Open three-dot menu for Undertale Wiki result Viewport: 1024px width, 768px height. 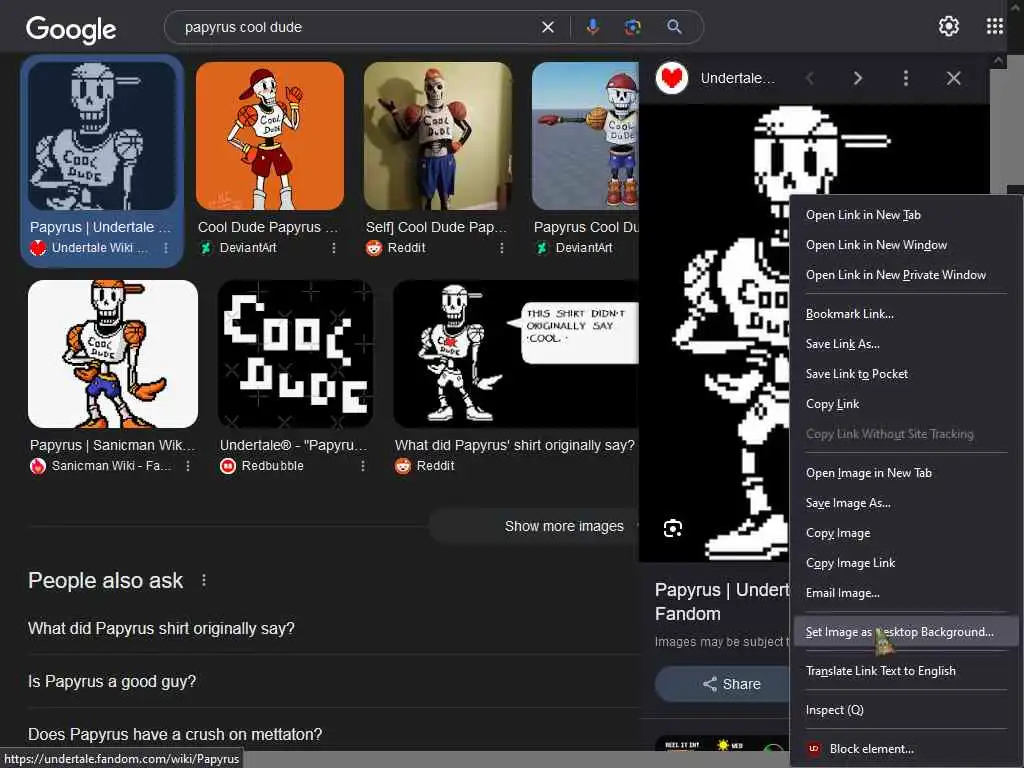pyautogui.click(x=166, y=248)
